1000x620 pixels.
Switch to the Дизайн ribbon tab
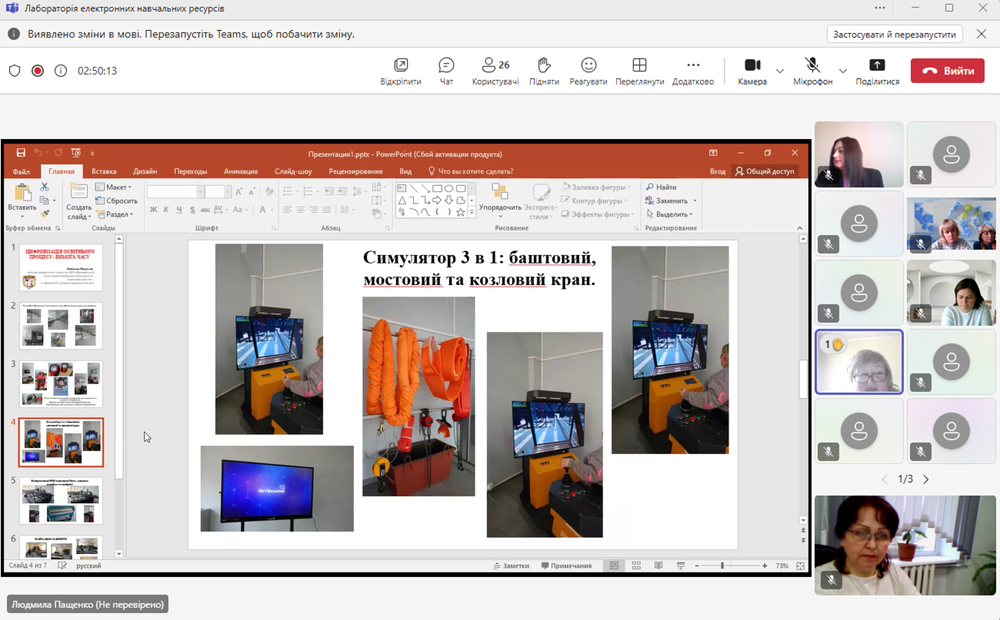click(145, 171)
